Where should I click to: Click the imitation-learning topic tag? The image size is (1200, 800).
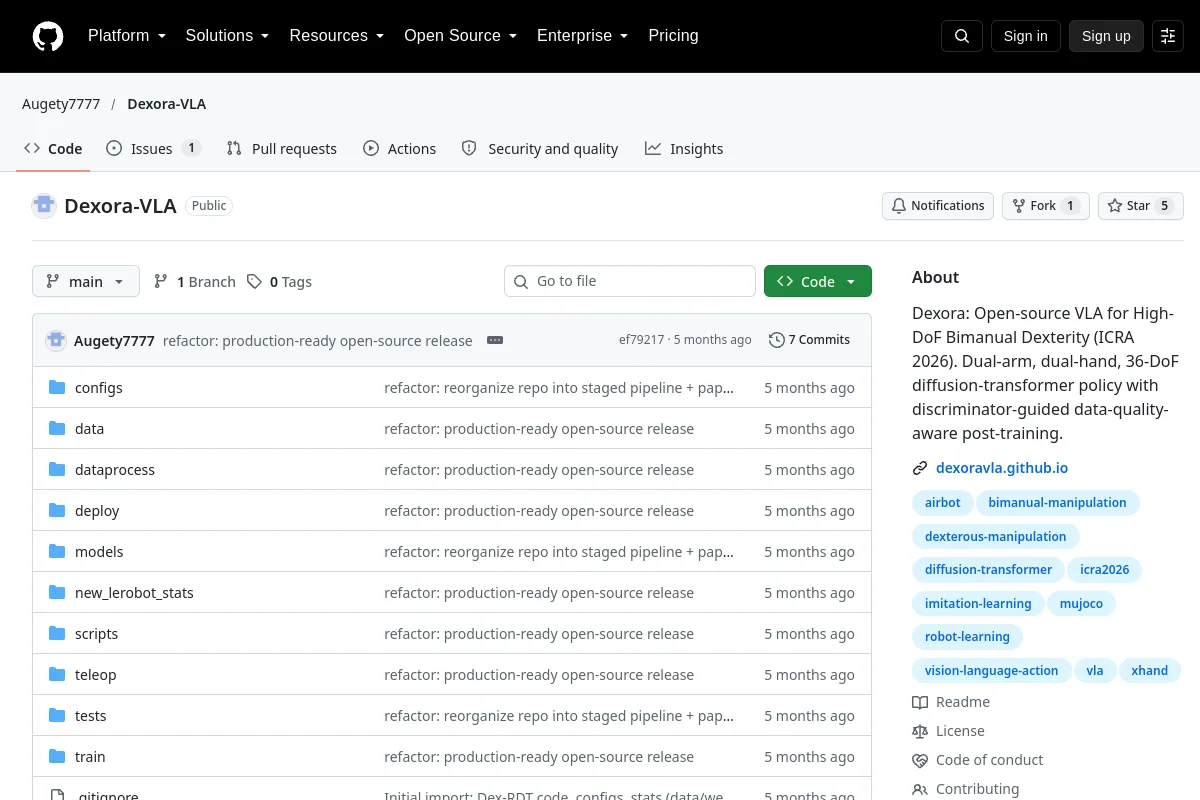pos(978,604)
